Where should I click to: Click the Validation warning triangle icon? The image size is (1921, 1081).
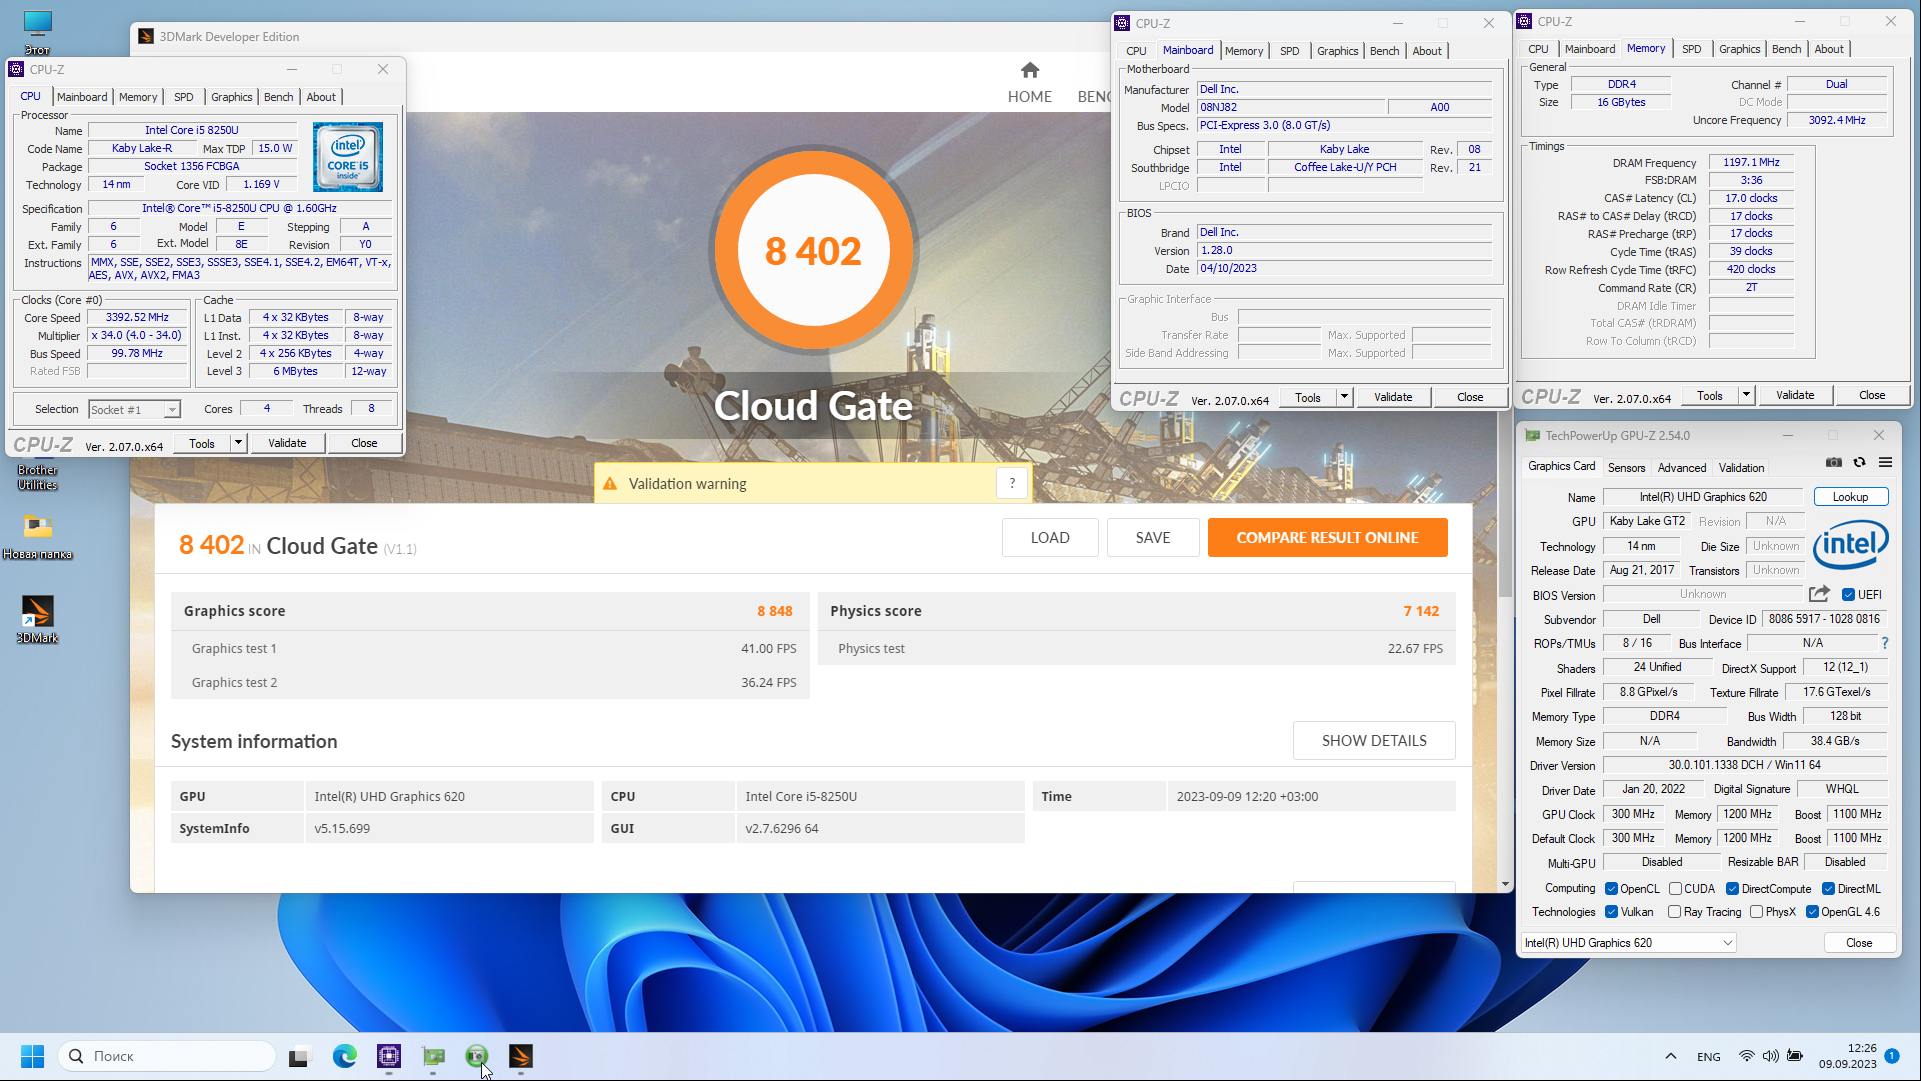point(610,484)
